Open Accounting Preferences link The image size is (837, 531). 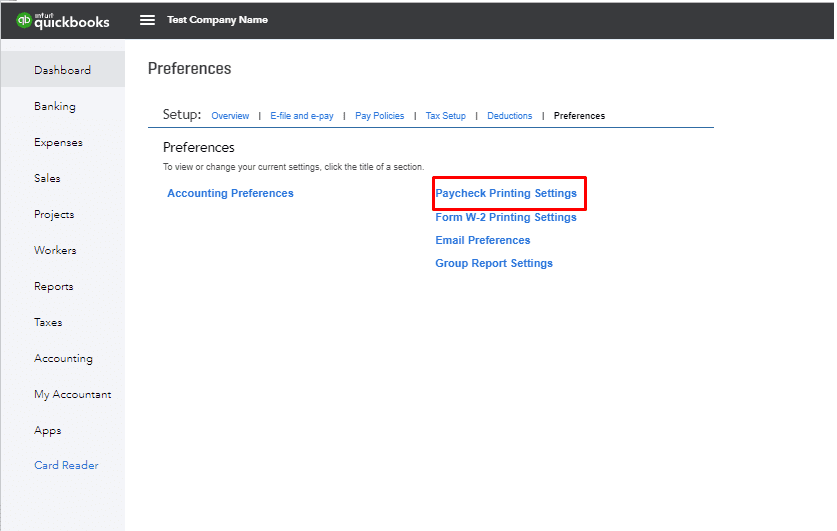230,193
